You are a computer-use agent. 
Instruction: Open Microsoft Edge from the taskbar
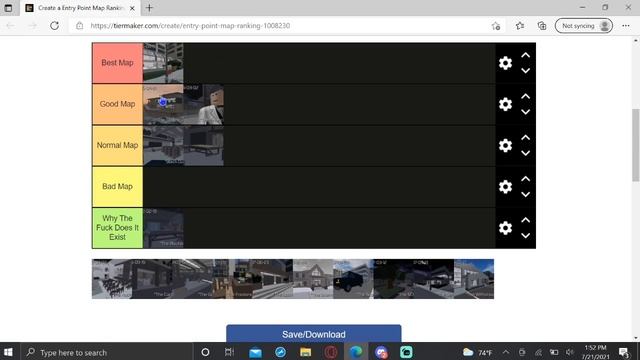pyautogui.click(x=356, y=352)
